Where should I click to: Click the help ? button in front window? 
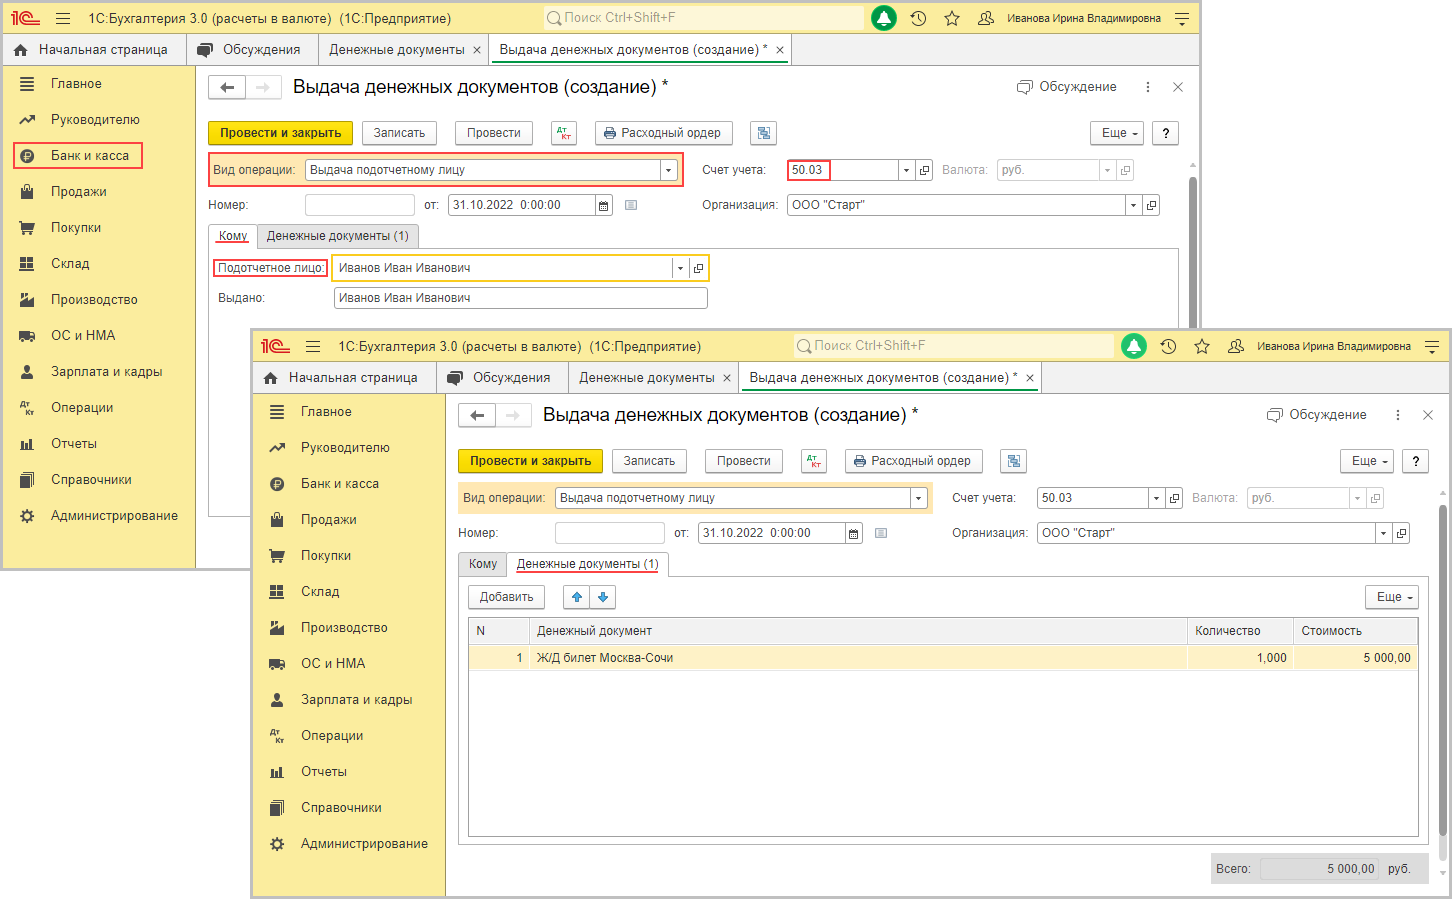[x=1415, y=461]
